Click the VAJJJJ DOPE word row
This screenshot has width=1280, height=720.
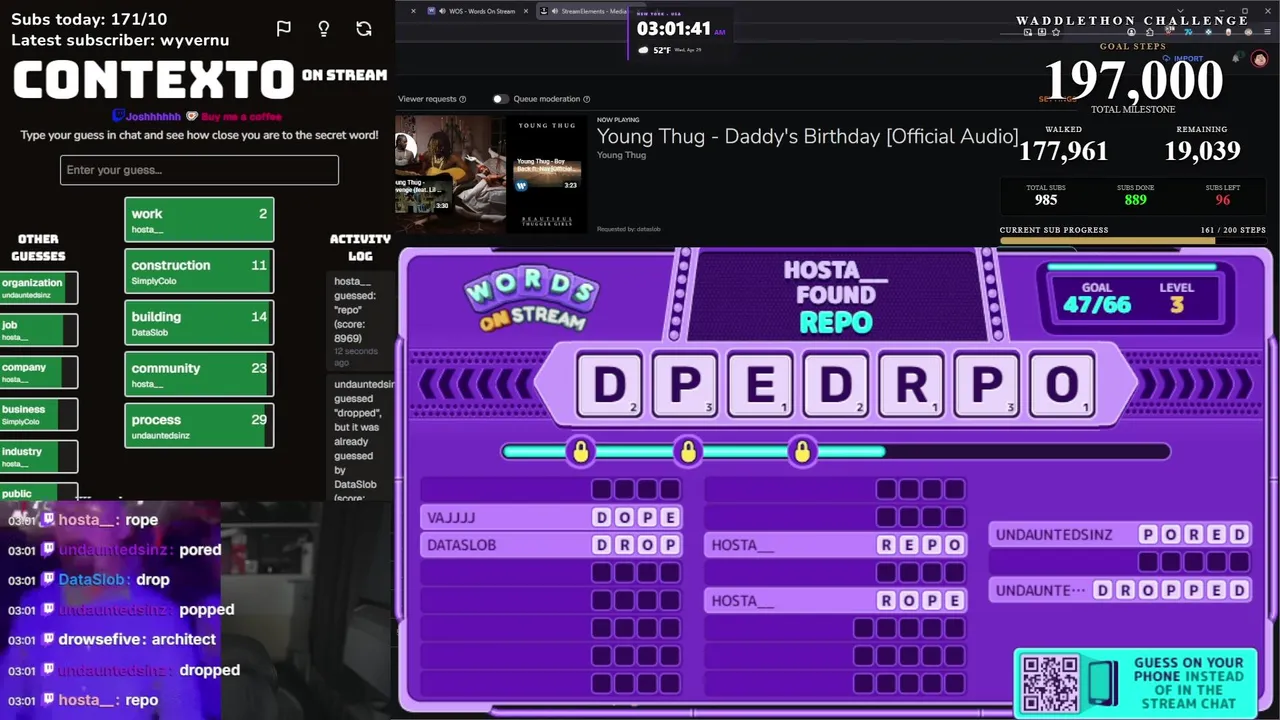point(552,517)
